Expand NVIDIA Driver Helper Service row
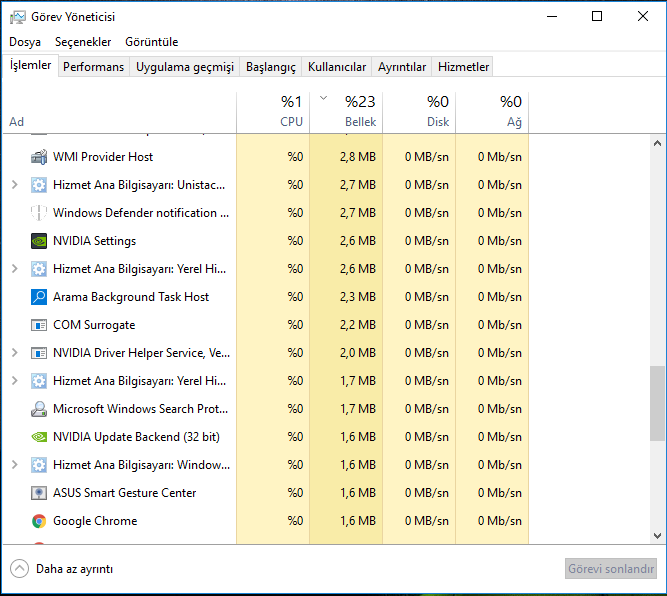 pos(14,353)
